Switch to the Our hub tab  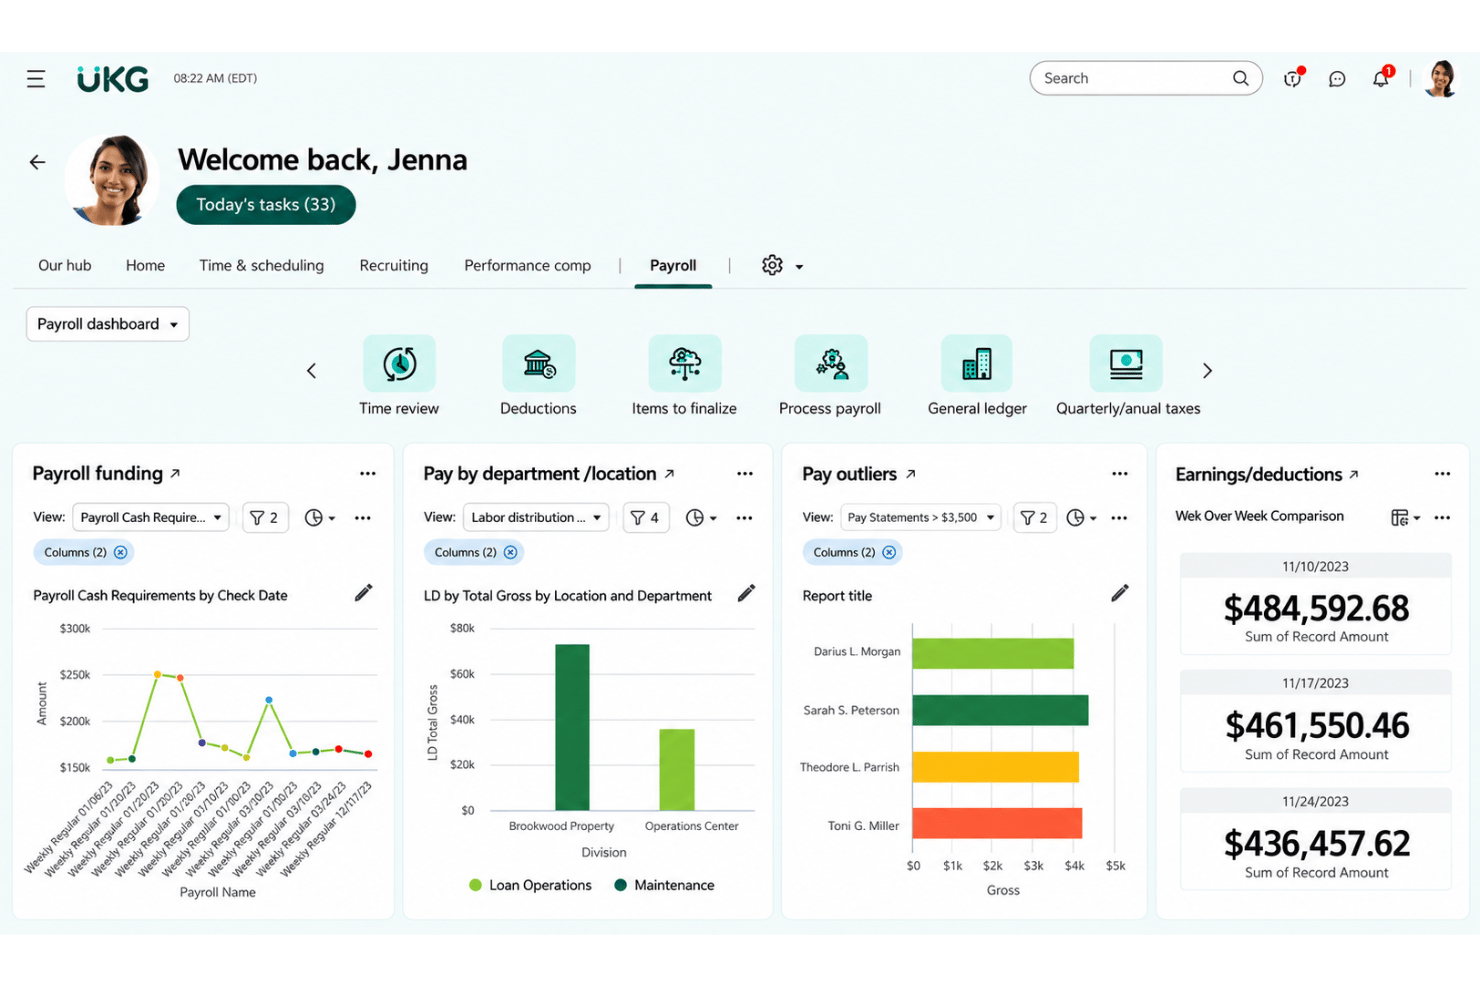(x=65, y=266)
